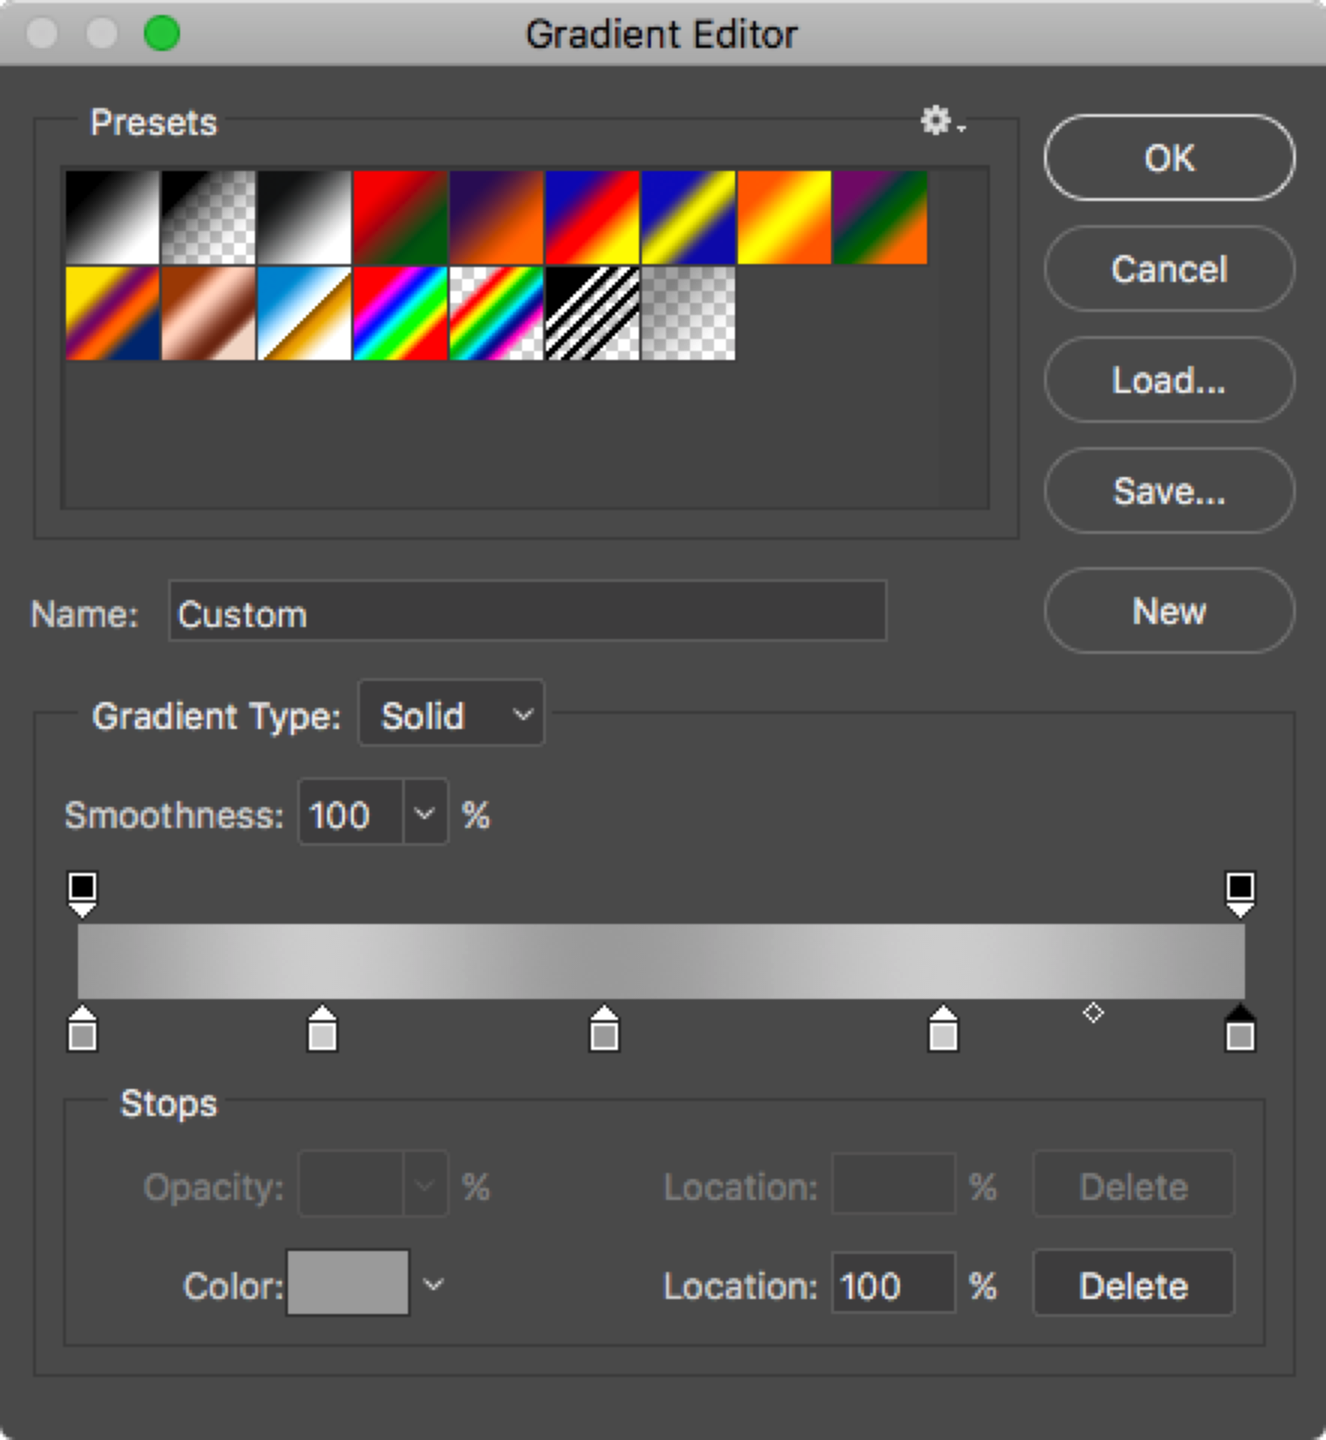Pick the Orange, Yellow, Orange preset
The image size is (1326, 1440).
(784, 217)
